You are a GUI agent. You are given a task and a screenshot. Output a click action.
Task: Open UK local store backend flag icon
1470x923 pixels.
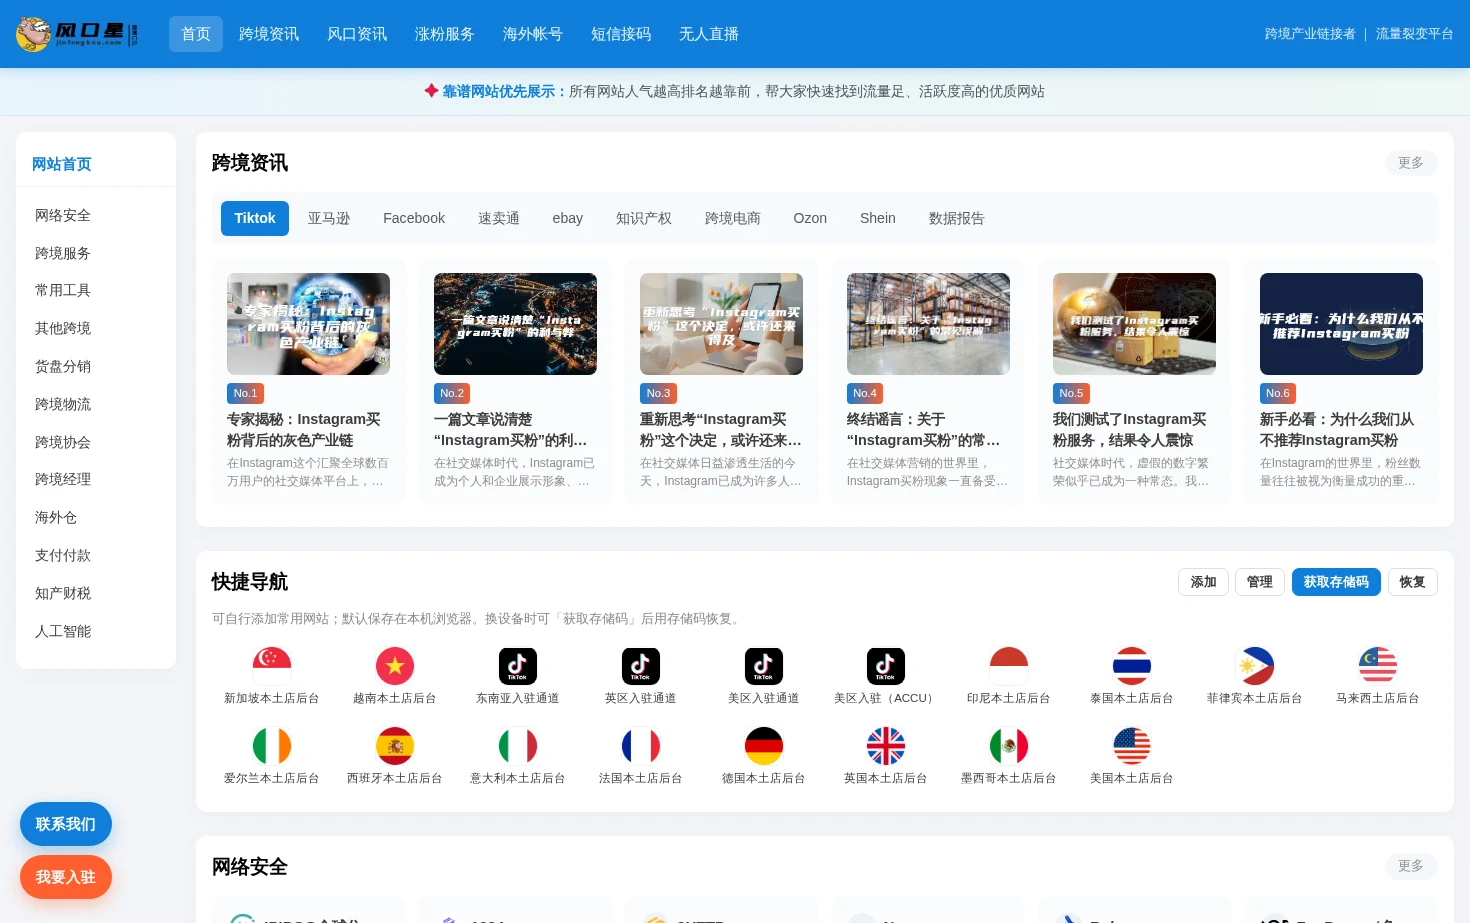[x=886, y=746]
